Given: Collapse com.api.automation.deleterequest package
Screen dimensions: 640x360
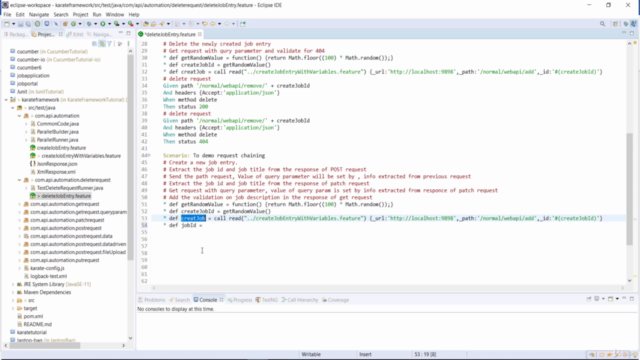Looking at the screenshot, I should click(19, 180).
